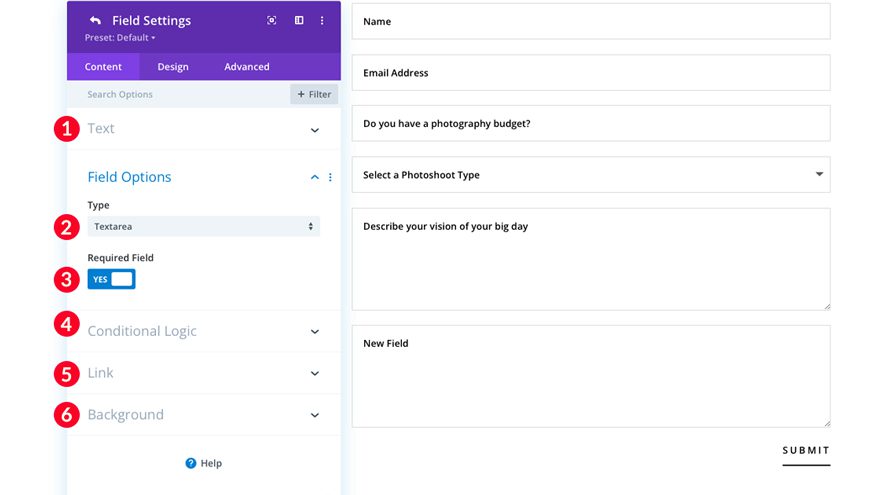Open the Type dropdown set to Textarea

203,227
